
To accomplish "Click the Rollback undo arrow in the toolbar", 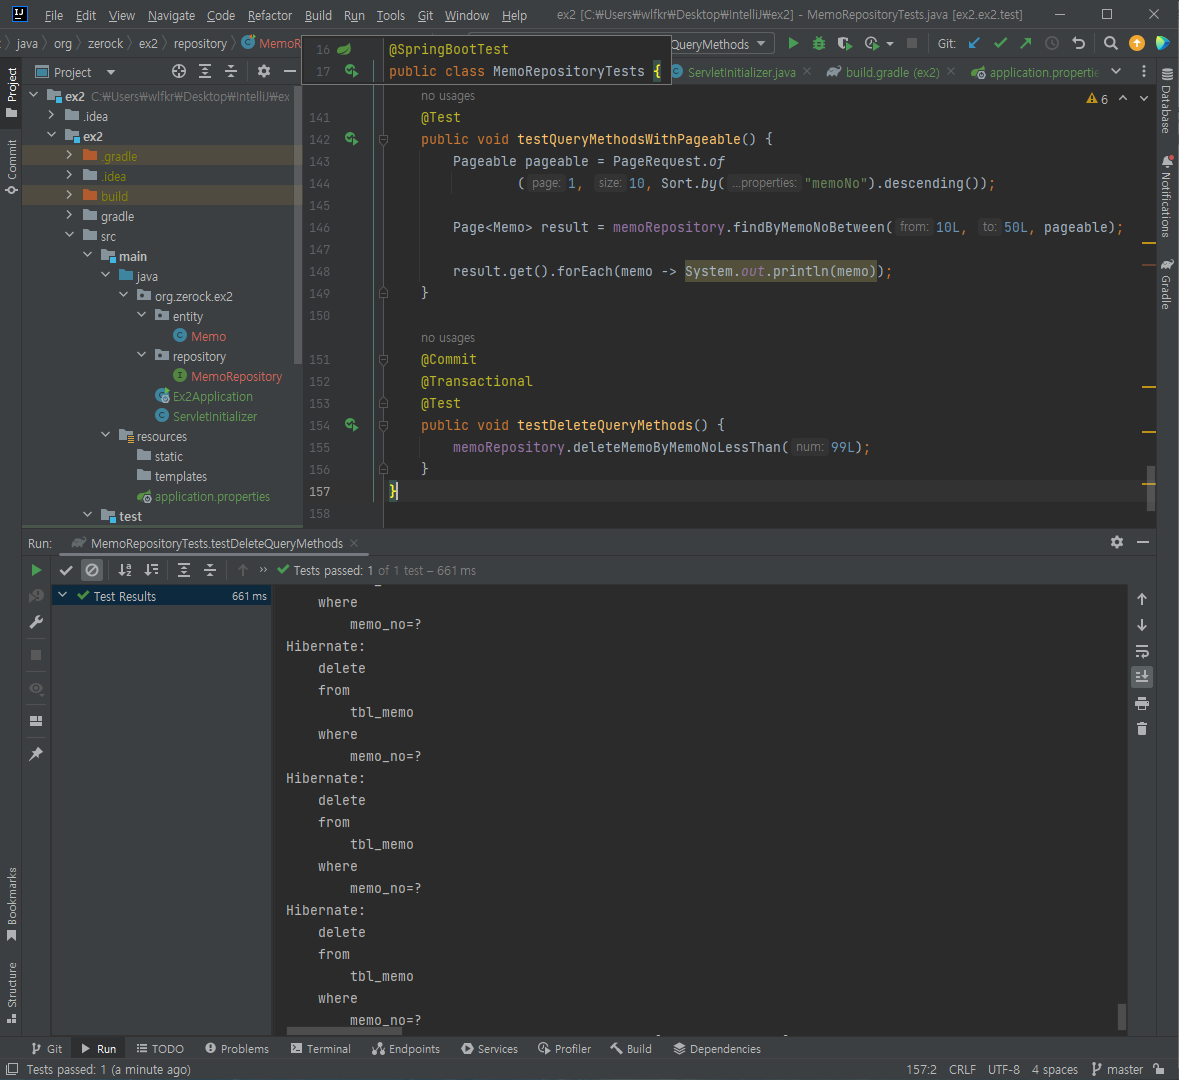I will click(1078, 44).
